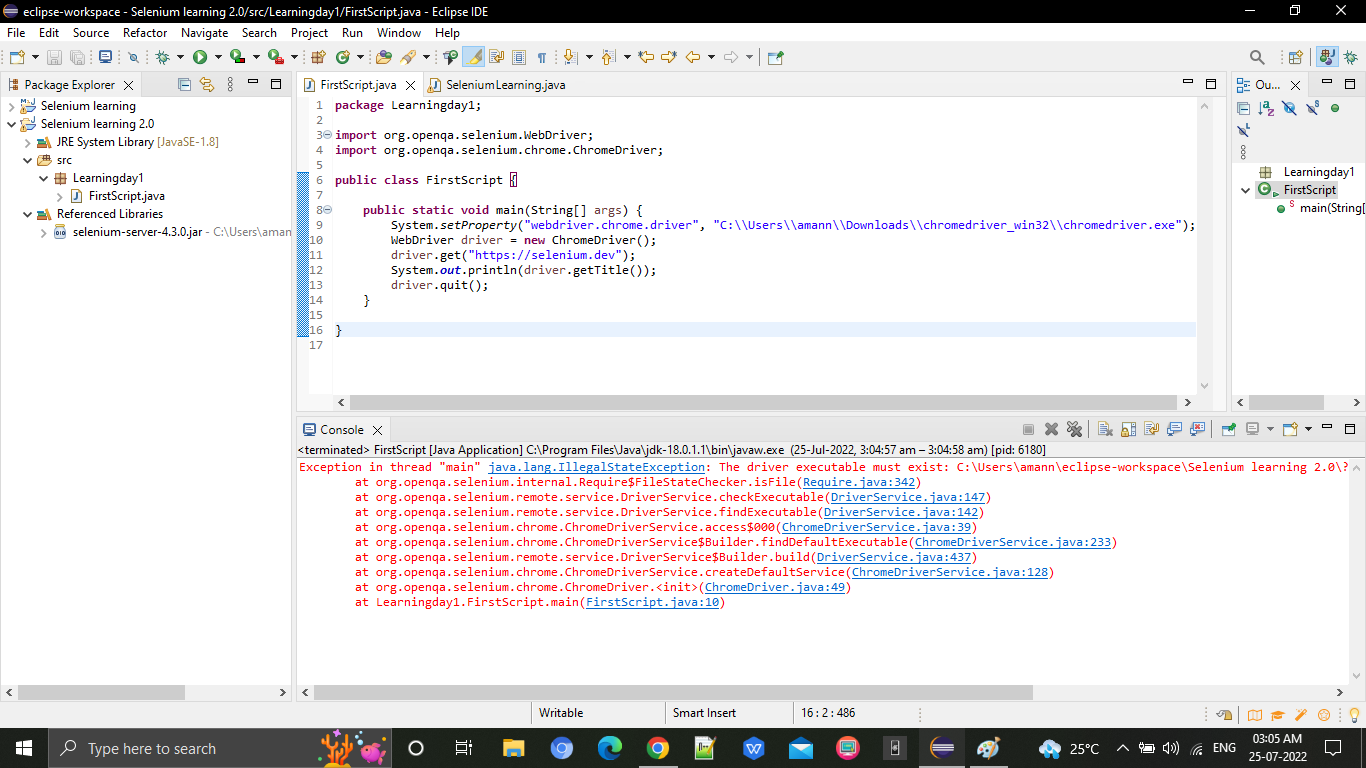Toggle Hide Non-Public Members in Outline
This screenshot has width=1366, height=768.
[1335, 108]
